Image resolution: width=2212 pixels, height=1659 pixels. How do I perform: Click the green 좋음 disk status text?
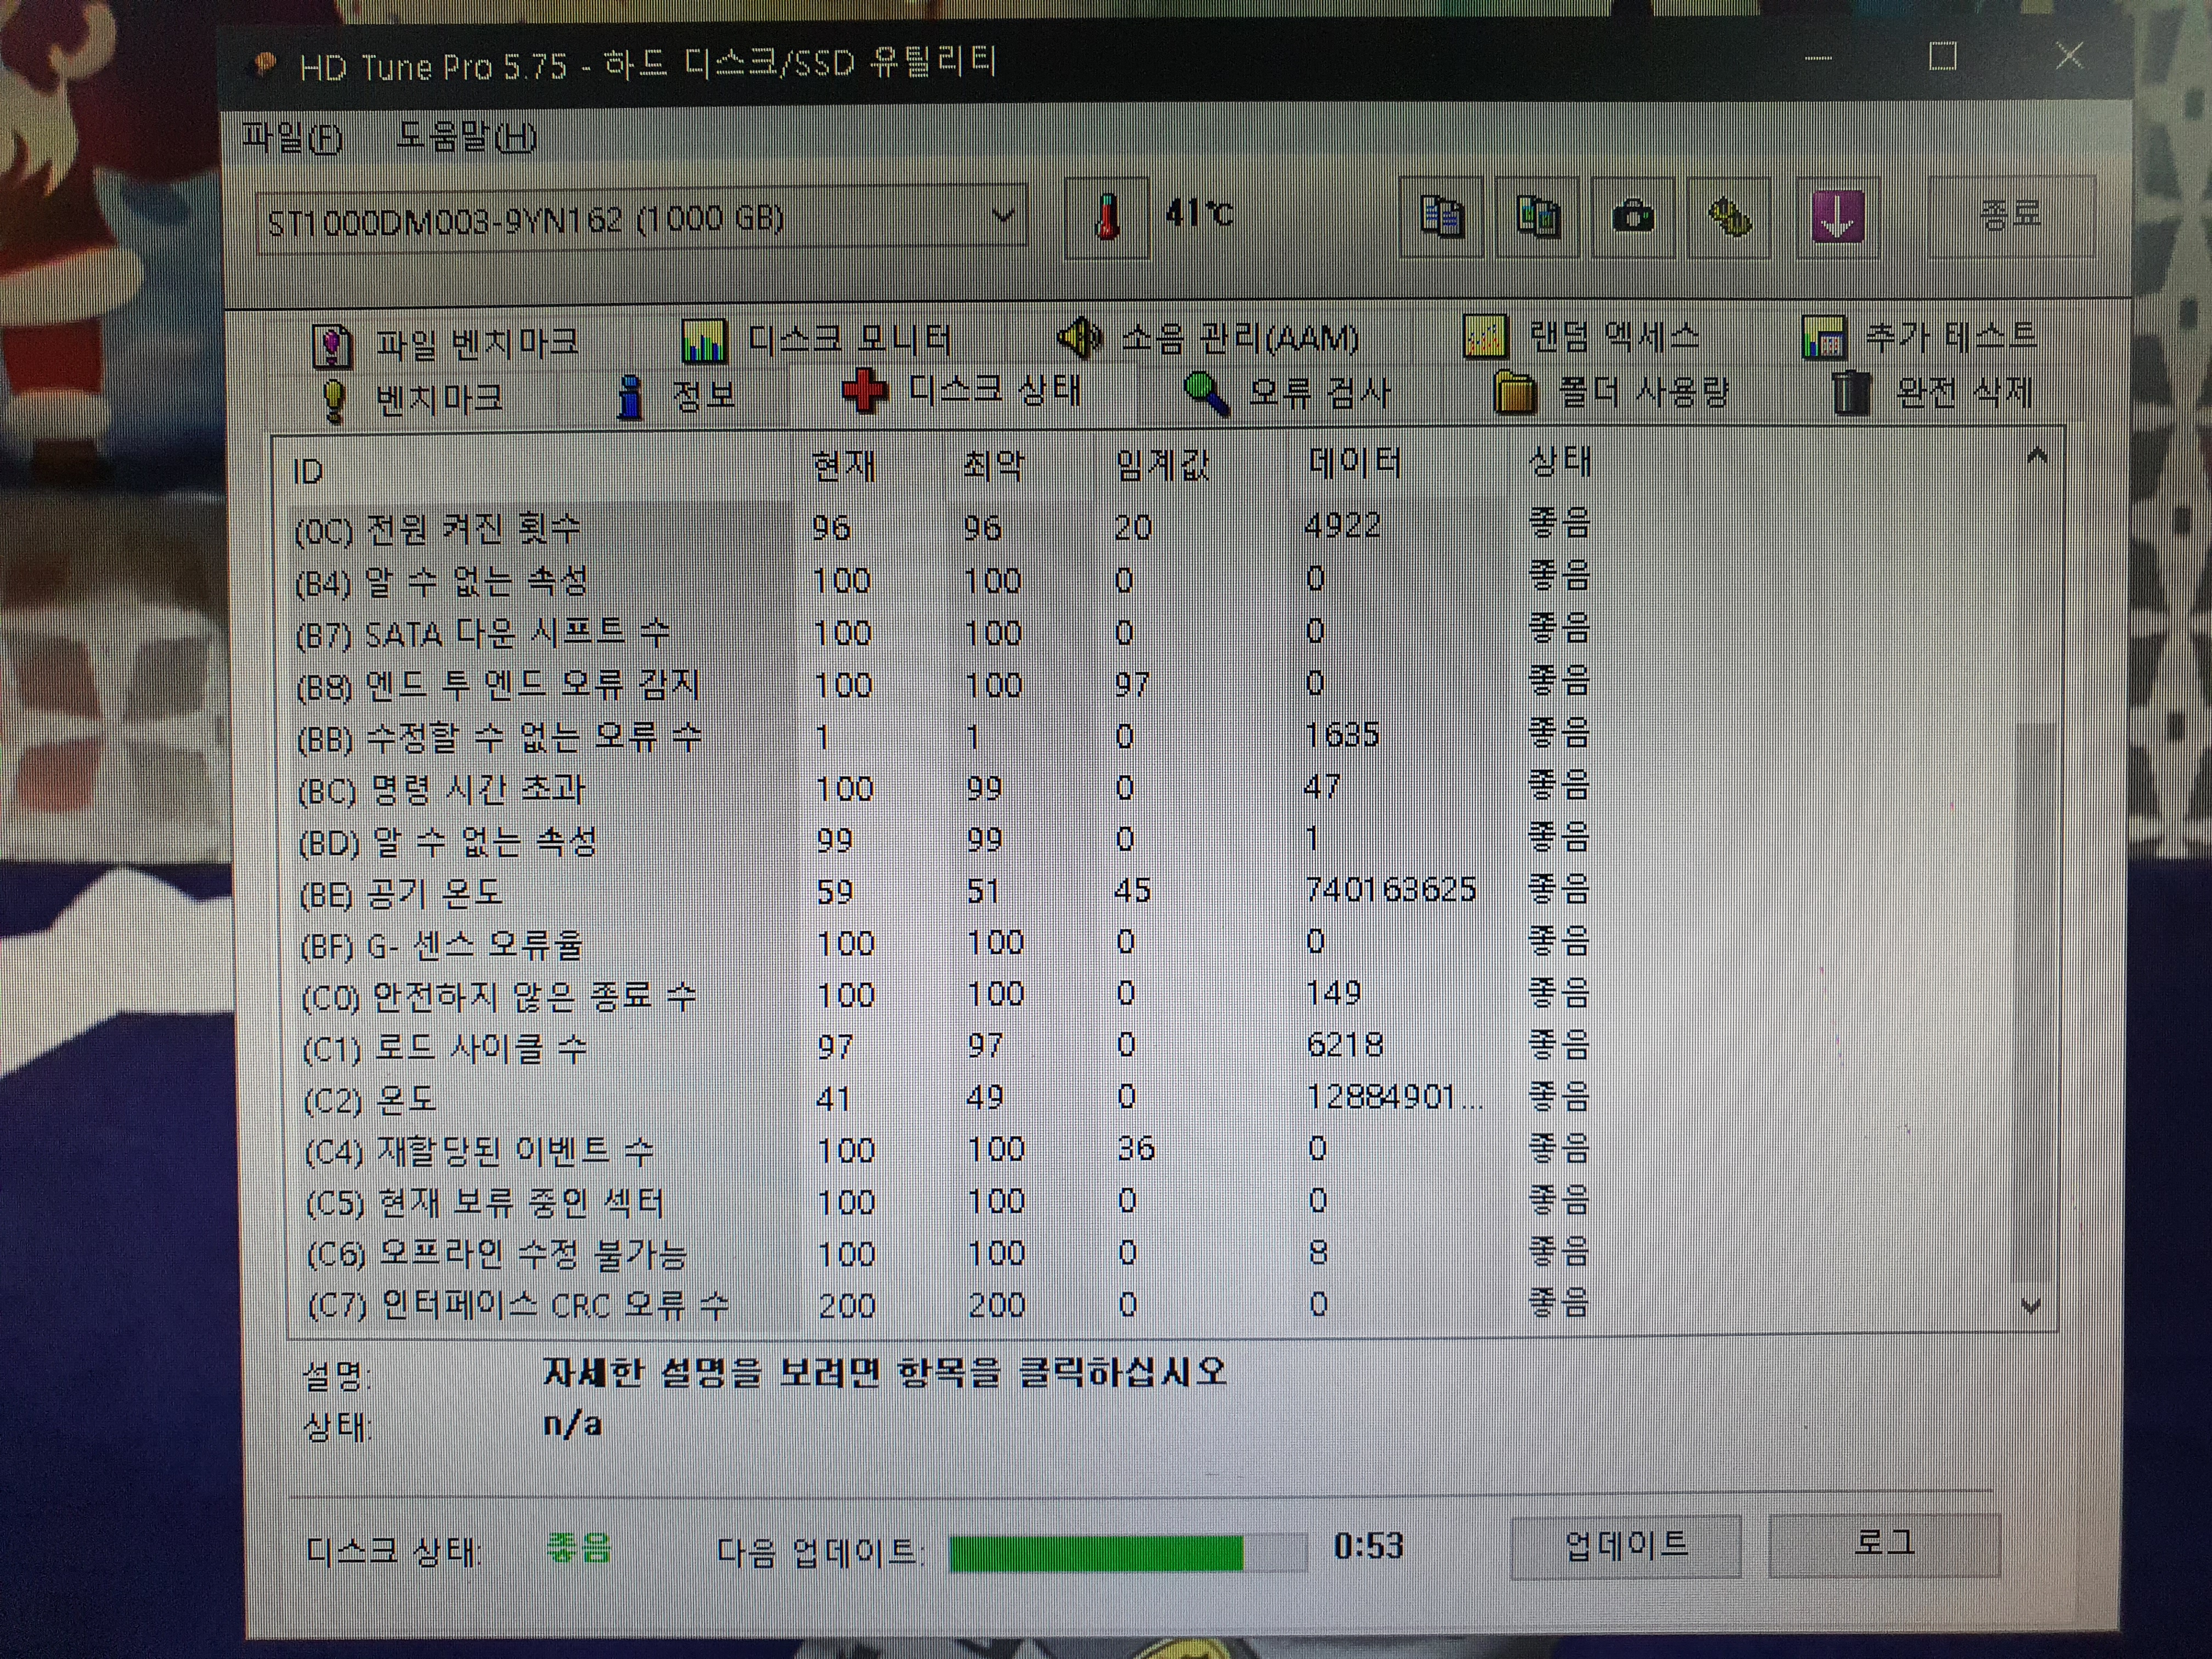pyautogui.click(x=578, y=1549)
